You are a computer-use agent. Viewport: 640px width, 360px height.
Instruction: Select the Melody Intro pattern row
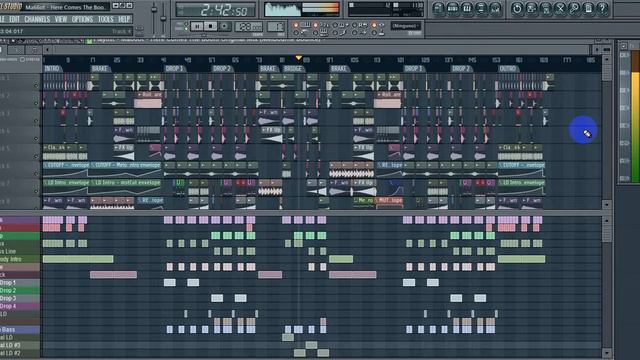pos(20,259)
